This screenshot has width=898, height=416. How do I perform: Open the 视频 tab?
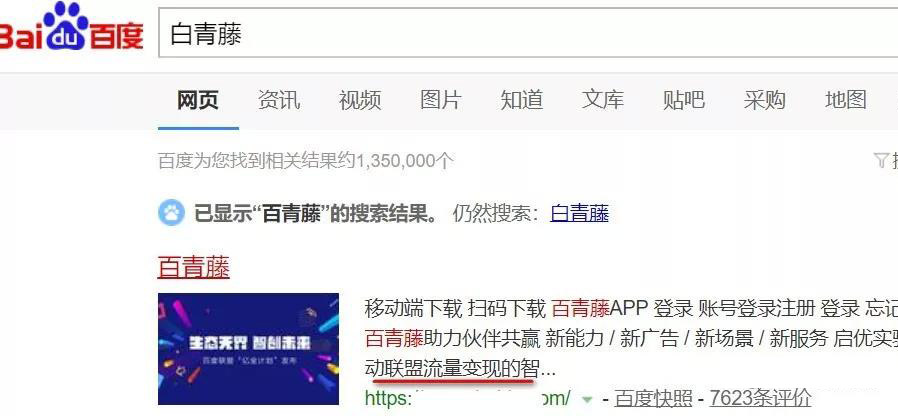(x=360, y=100)
